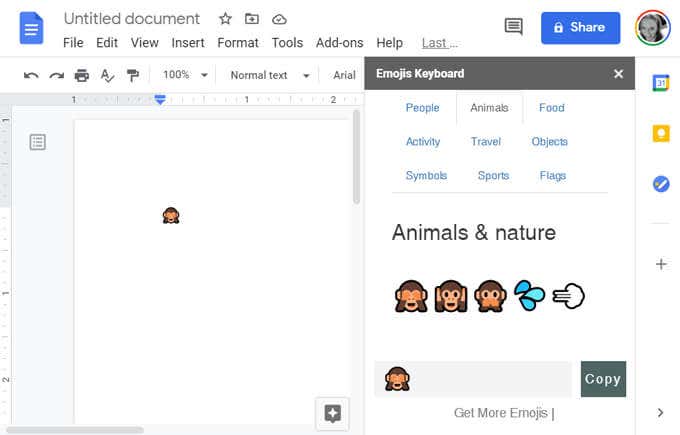Image resolution: width=680 pixels, height=435 pixels.
Task: Click the undo arrow in the toolbar
Action: 31,75
